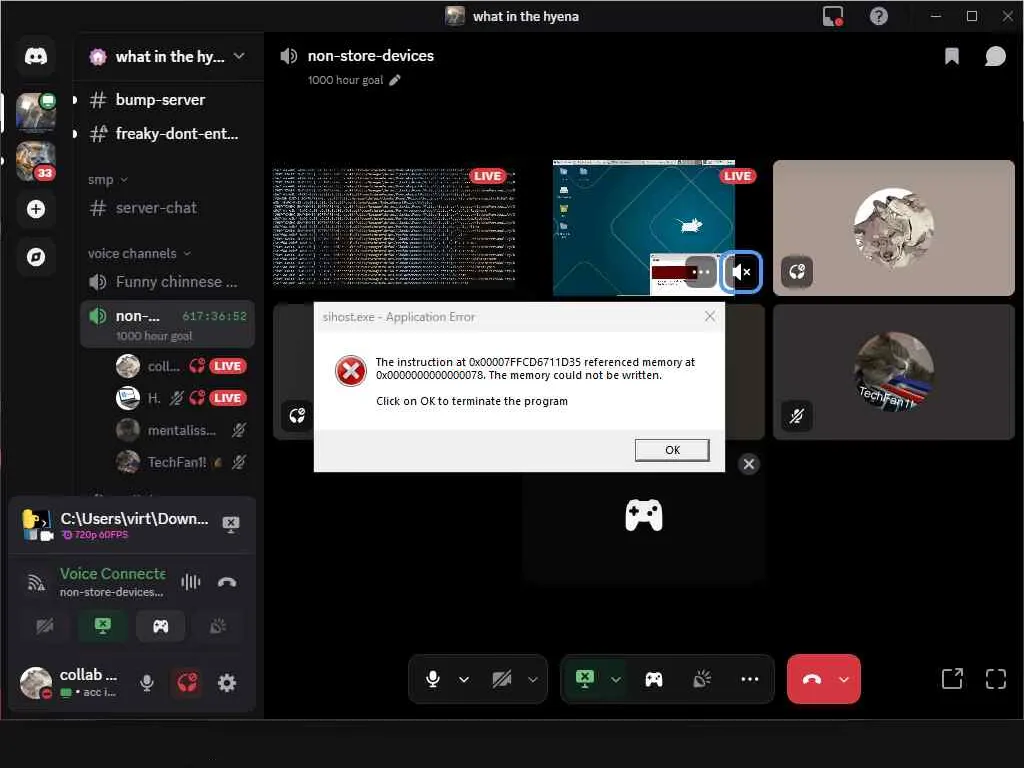Launch the activity gamepad tile
The image size is (1024, 768).
click(x=643, y=516)
